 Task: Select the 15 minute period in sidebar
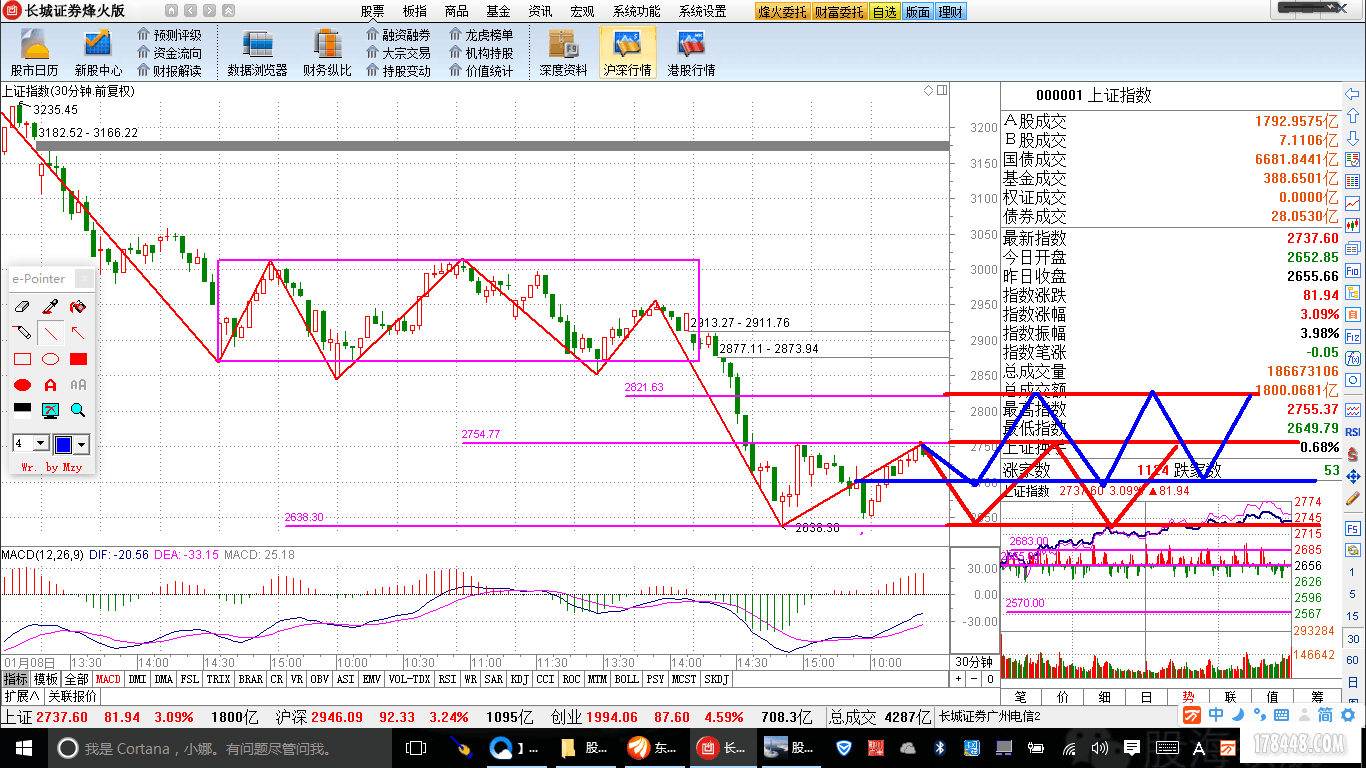[1353, 618]
